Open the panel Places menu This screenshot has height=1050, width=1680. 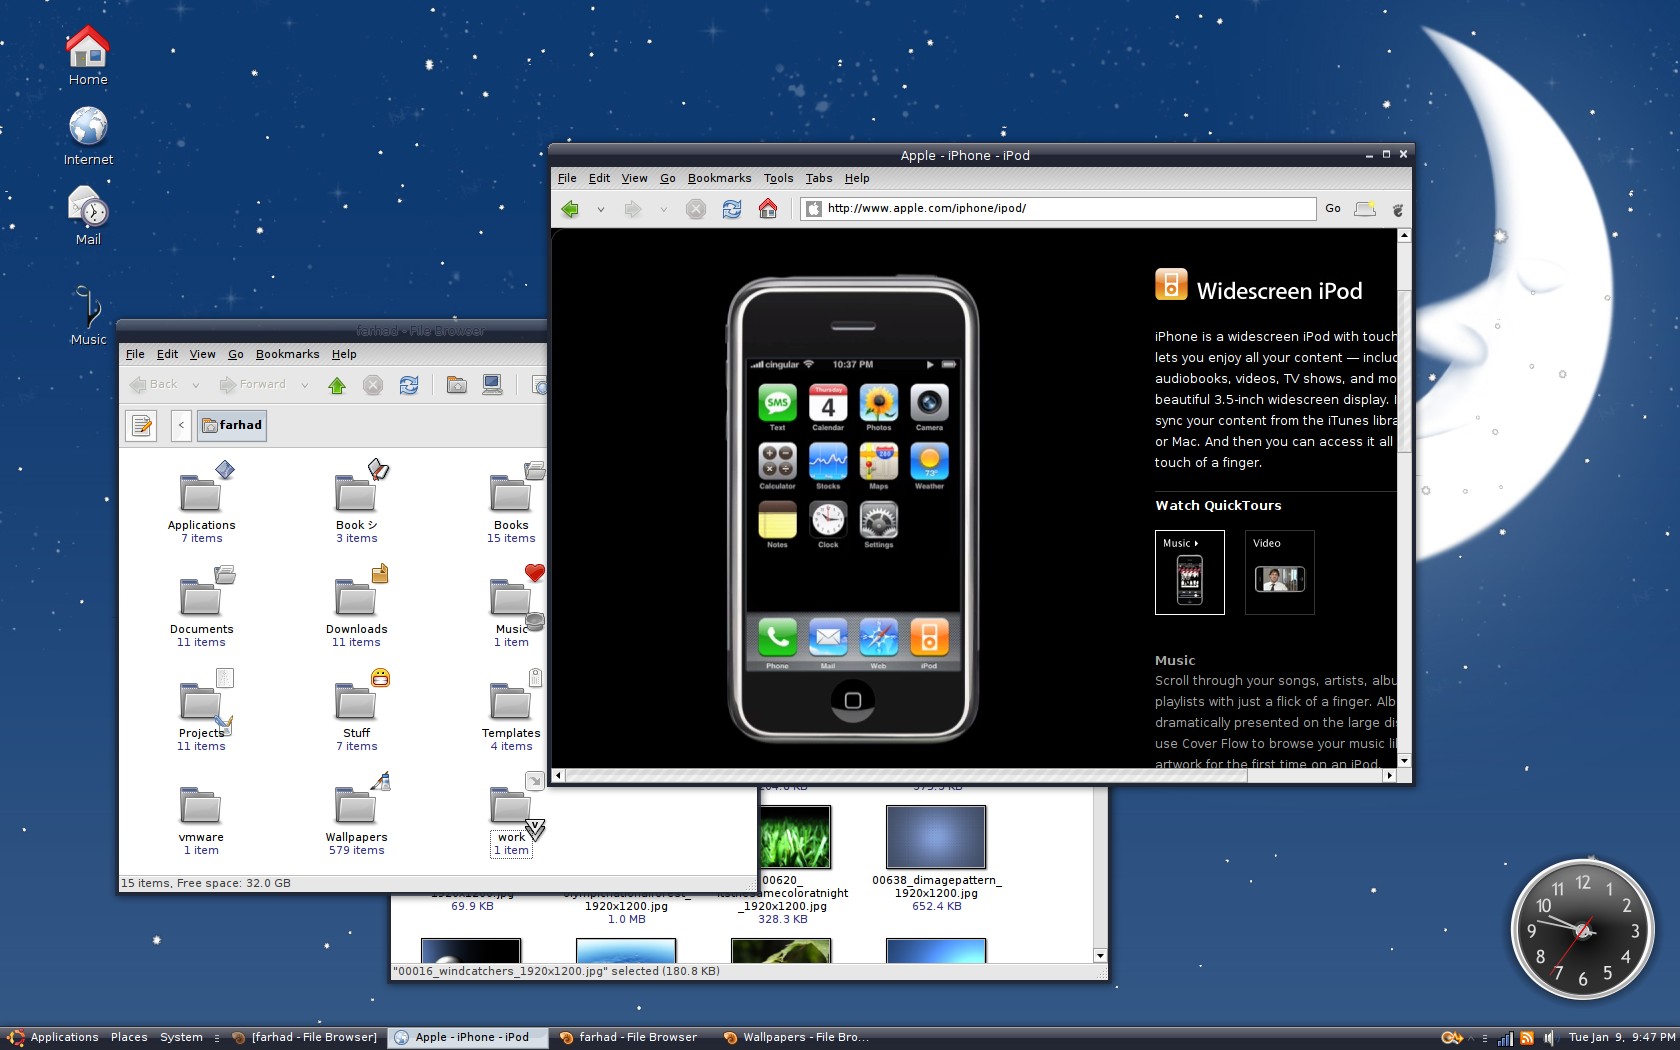point(129,1038)
